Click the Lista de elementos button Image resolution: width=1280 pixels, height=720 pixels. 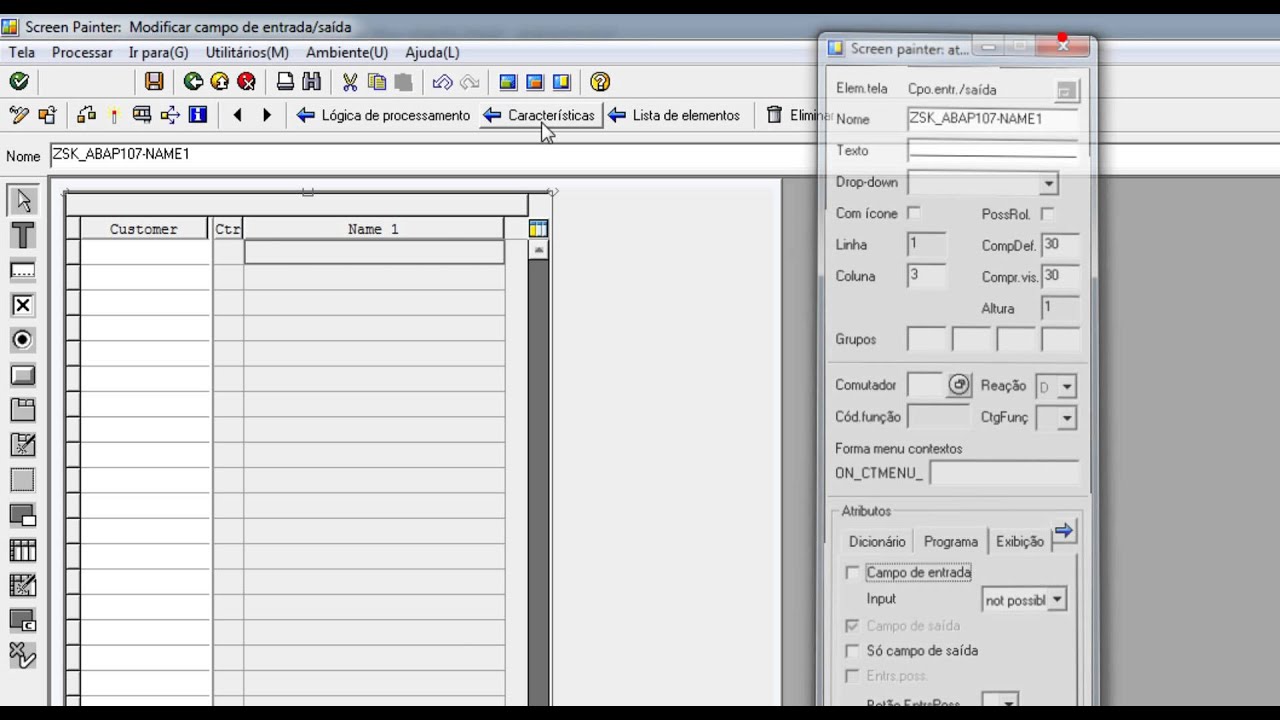pyautogui.click(x=674, y=115)
